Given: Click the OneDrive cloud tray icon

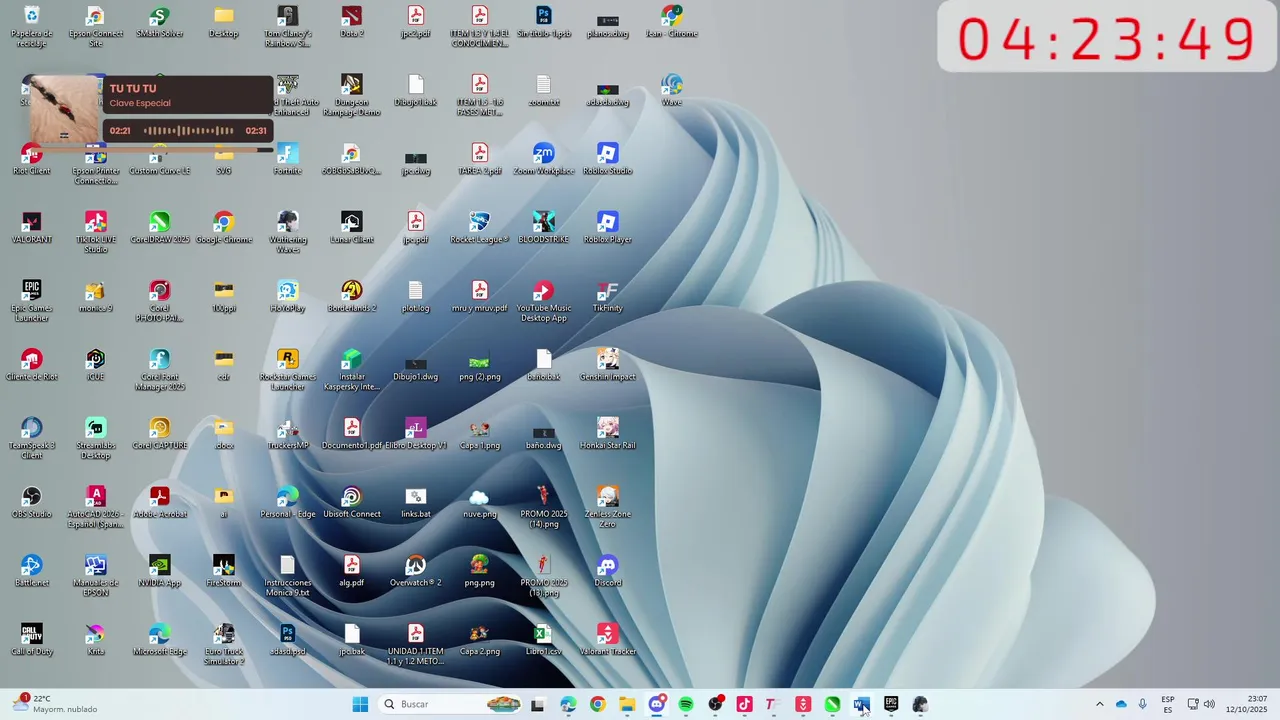Looking at the screenshot, I should (1121, 704).
